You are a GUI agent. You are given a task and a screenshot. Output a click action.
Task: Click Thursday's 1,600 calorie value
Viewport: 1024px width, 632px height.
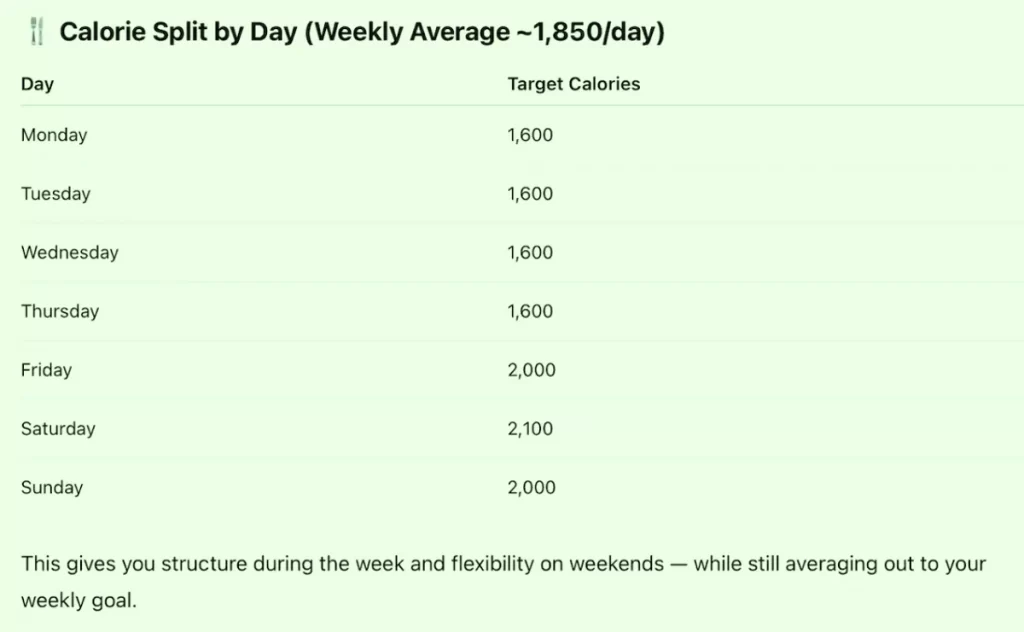[x=530, y=311]
